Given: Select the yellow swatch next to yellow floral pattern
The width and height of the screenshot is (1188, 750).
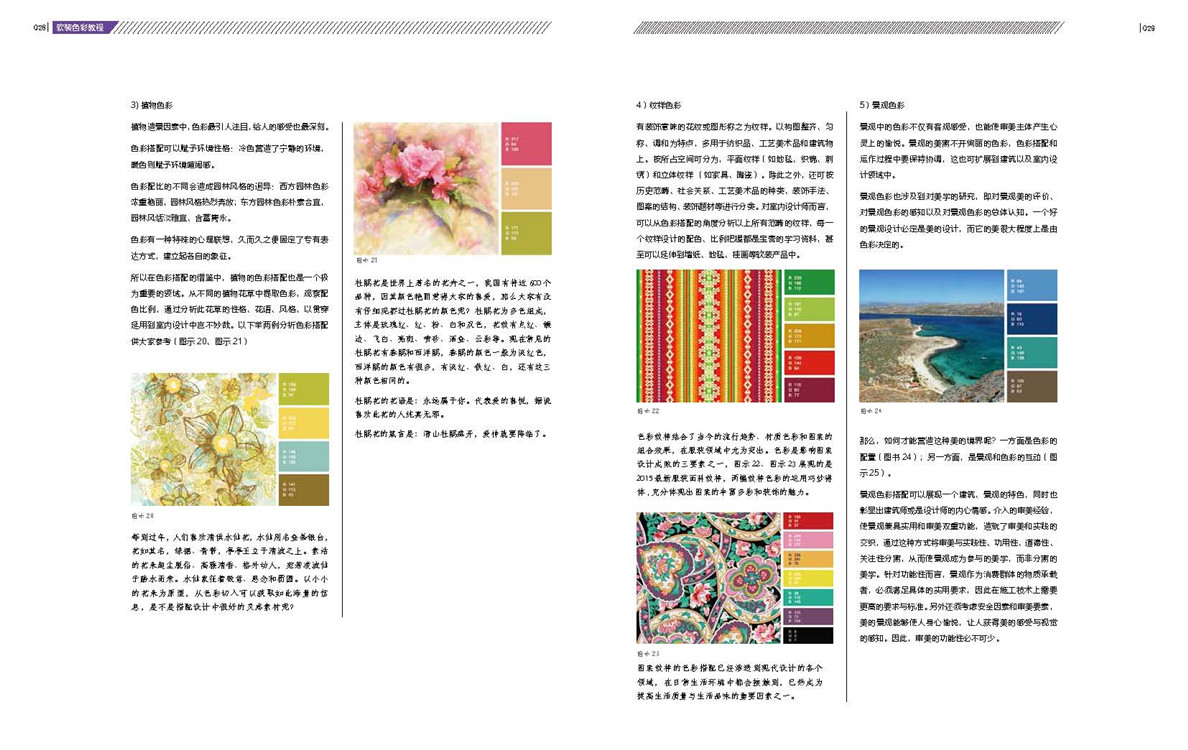Looking at the screenshot, I should coord(303,423).
